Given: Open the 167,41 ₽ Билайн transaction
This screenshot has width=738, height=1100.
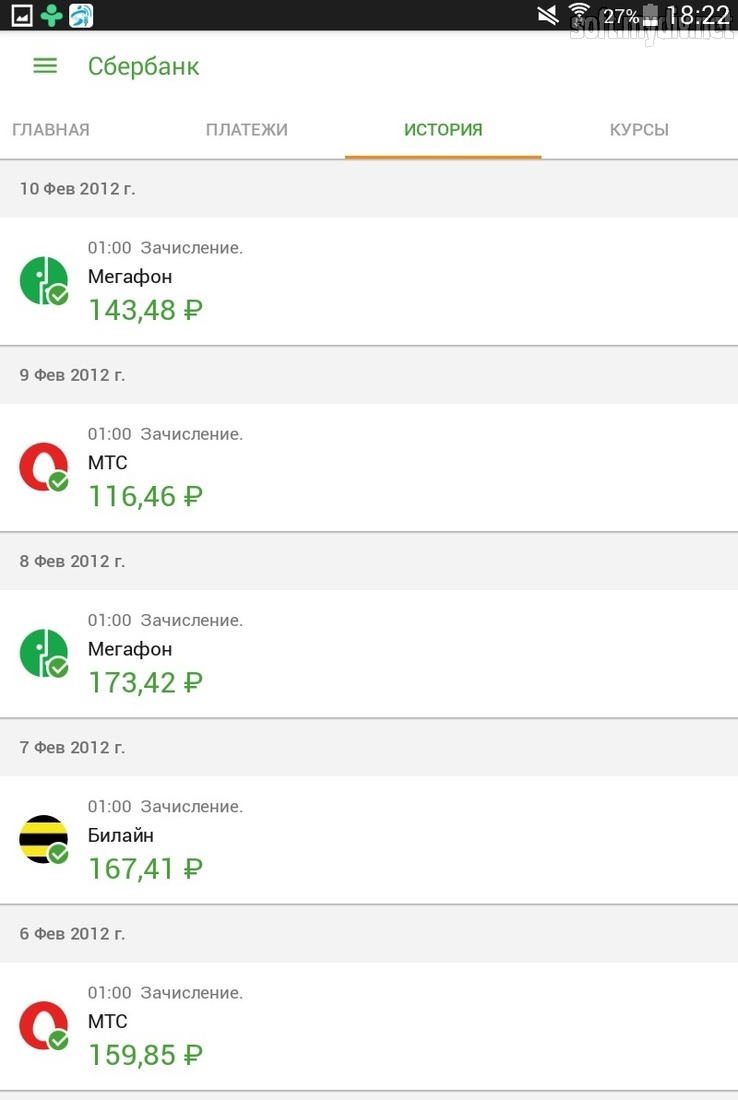Looking at the screenshot, I should pos(369,840).
